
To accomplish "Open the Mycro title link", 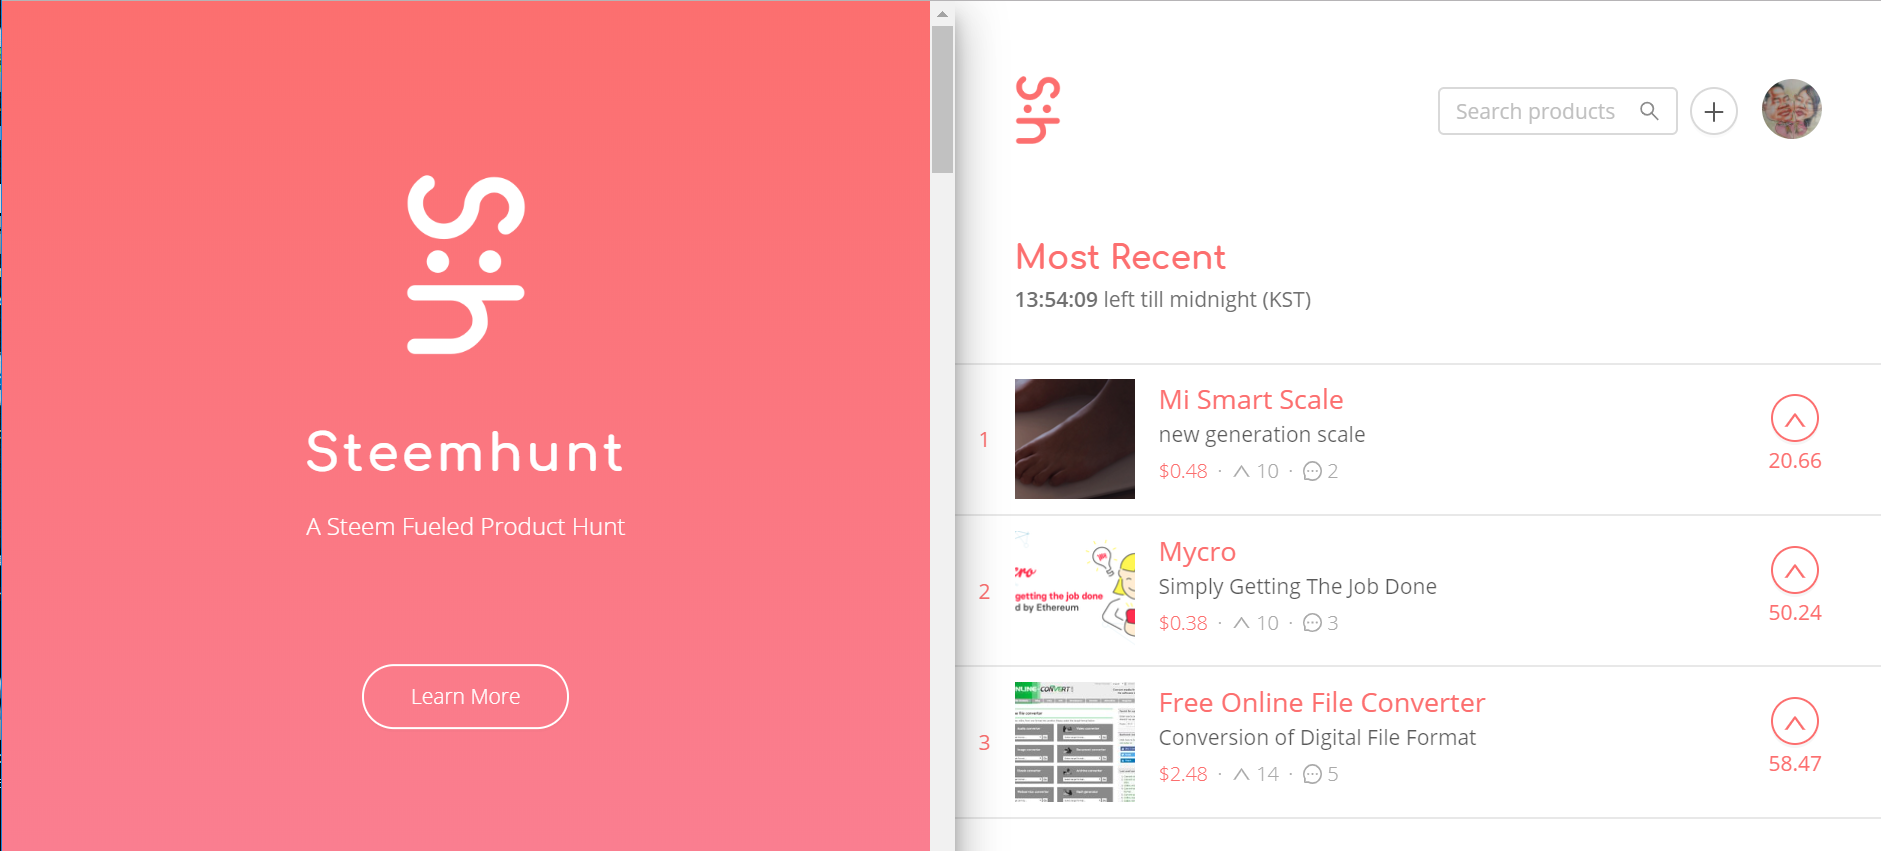I will click(1197, 552).
